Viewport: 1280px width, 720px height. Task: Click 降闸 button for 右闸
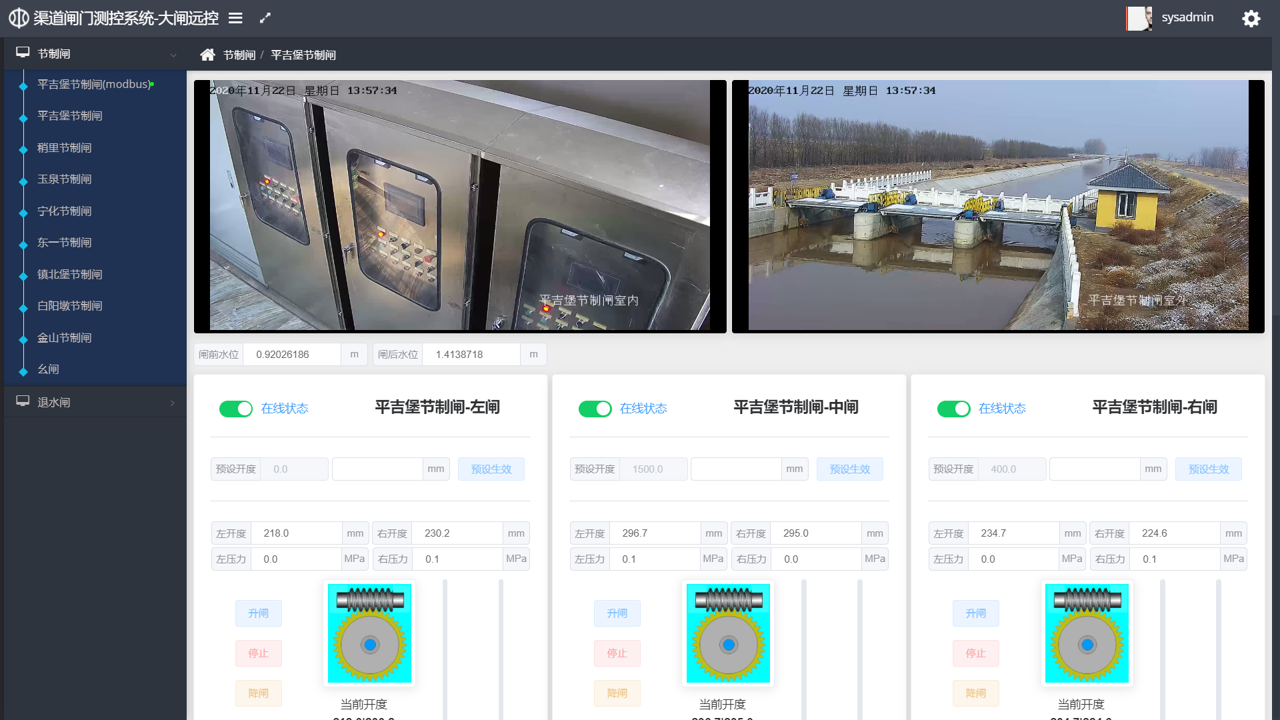[975, 693]
